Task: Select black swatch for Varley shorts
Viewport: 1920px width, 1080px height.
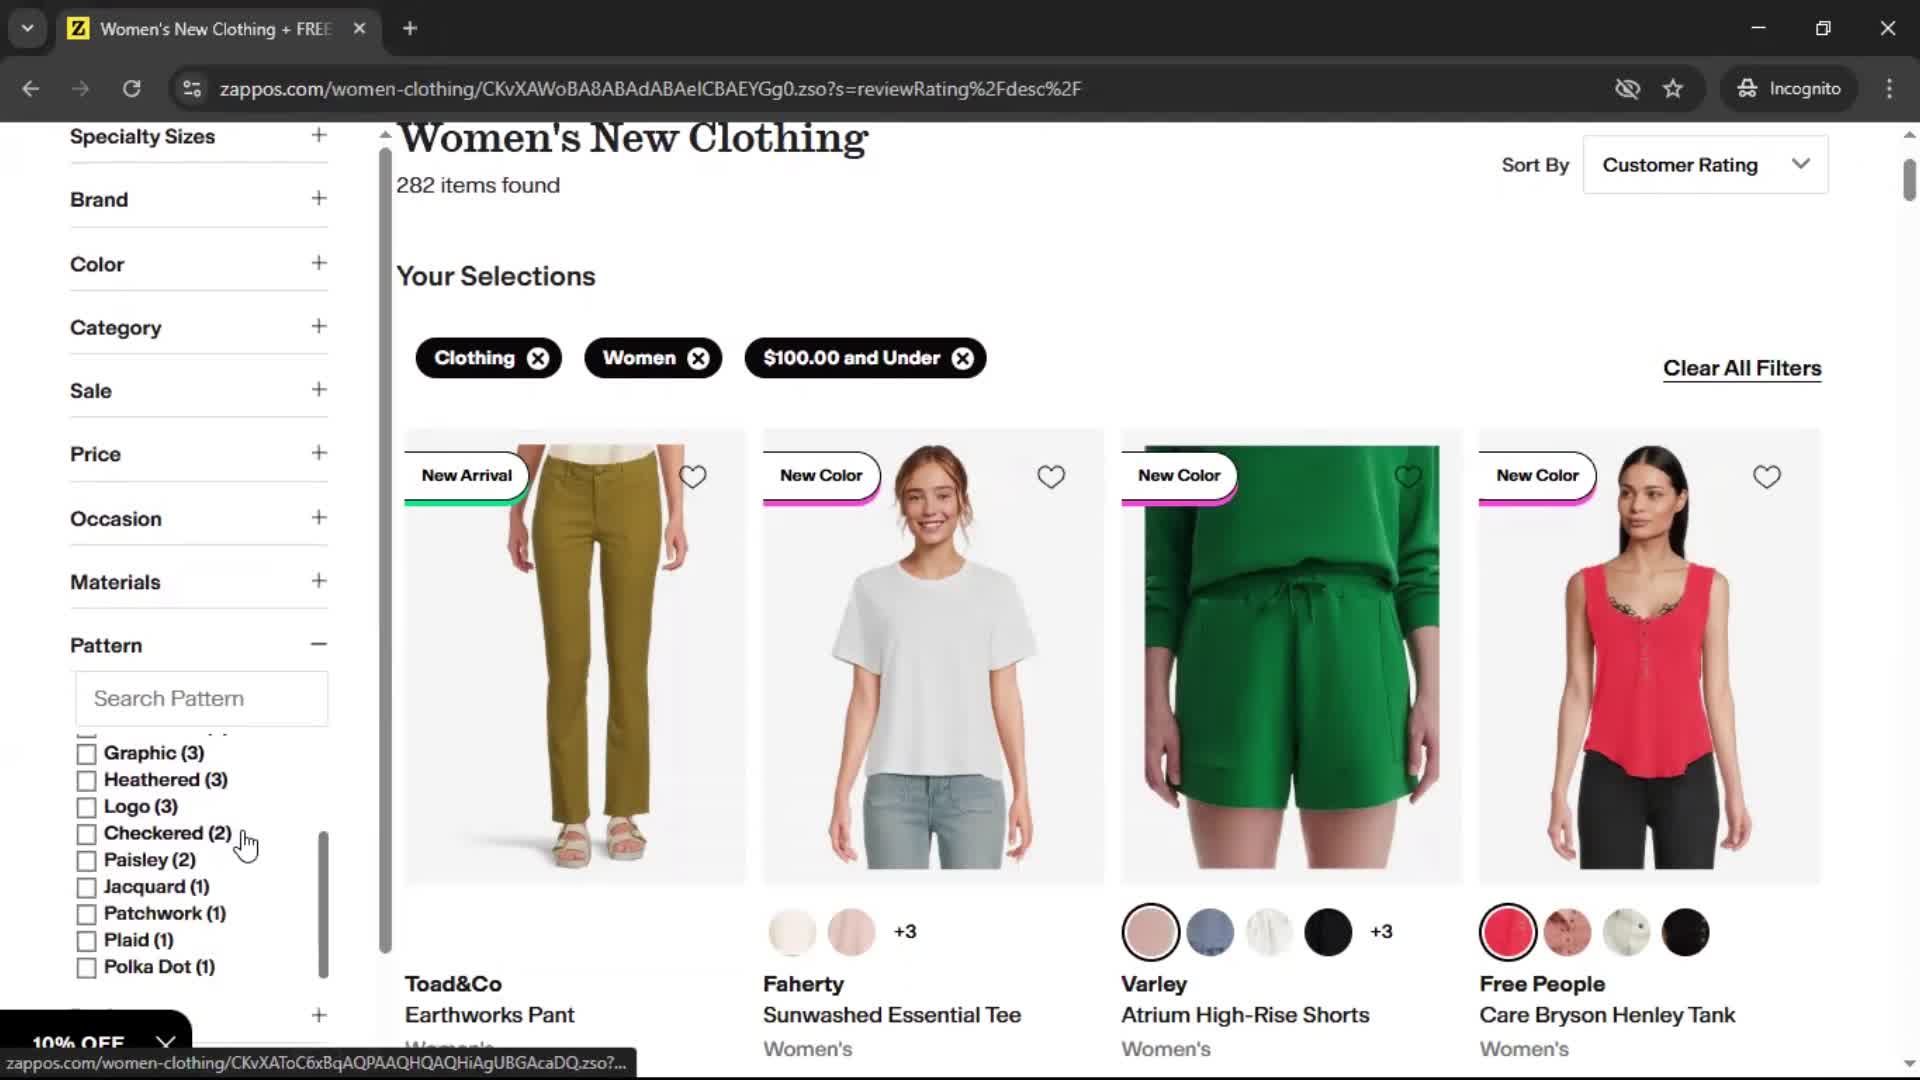Action: point(1328,932)
